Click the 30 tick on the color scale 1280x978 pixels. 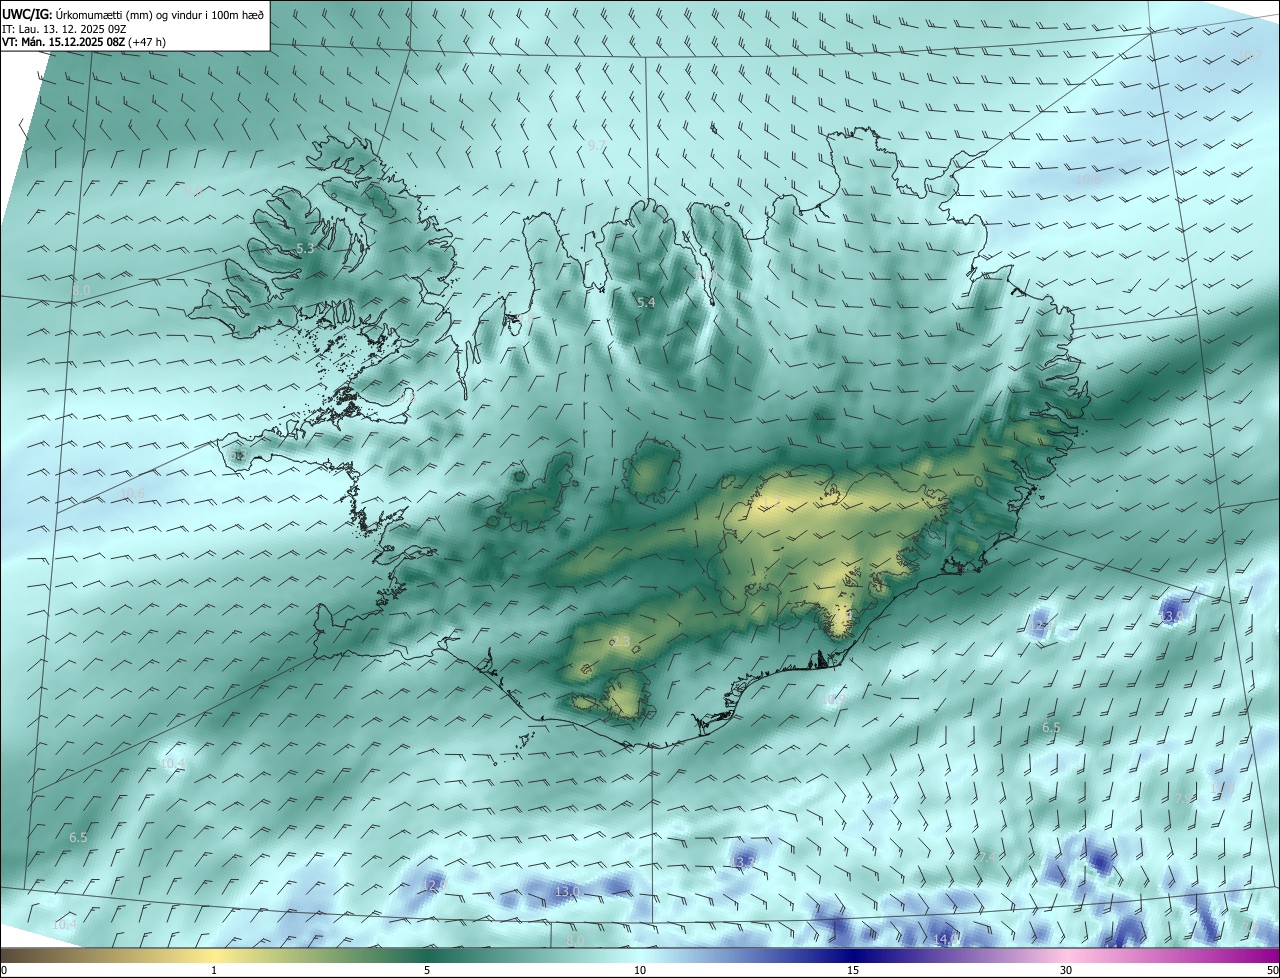coord(1066,970)
